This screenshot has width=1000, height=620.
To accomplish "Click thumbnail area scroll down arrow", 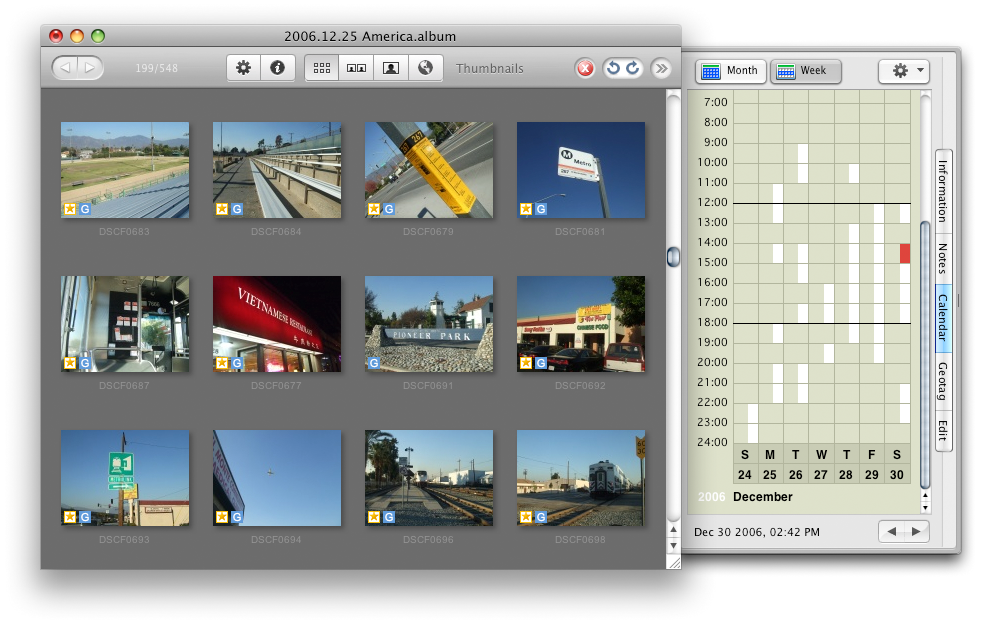I will (x=673, y=546).
